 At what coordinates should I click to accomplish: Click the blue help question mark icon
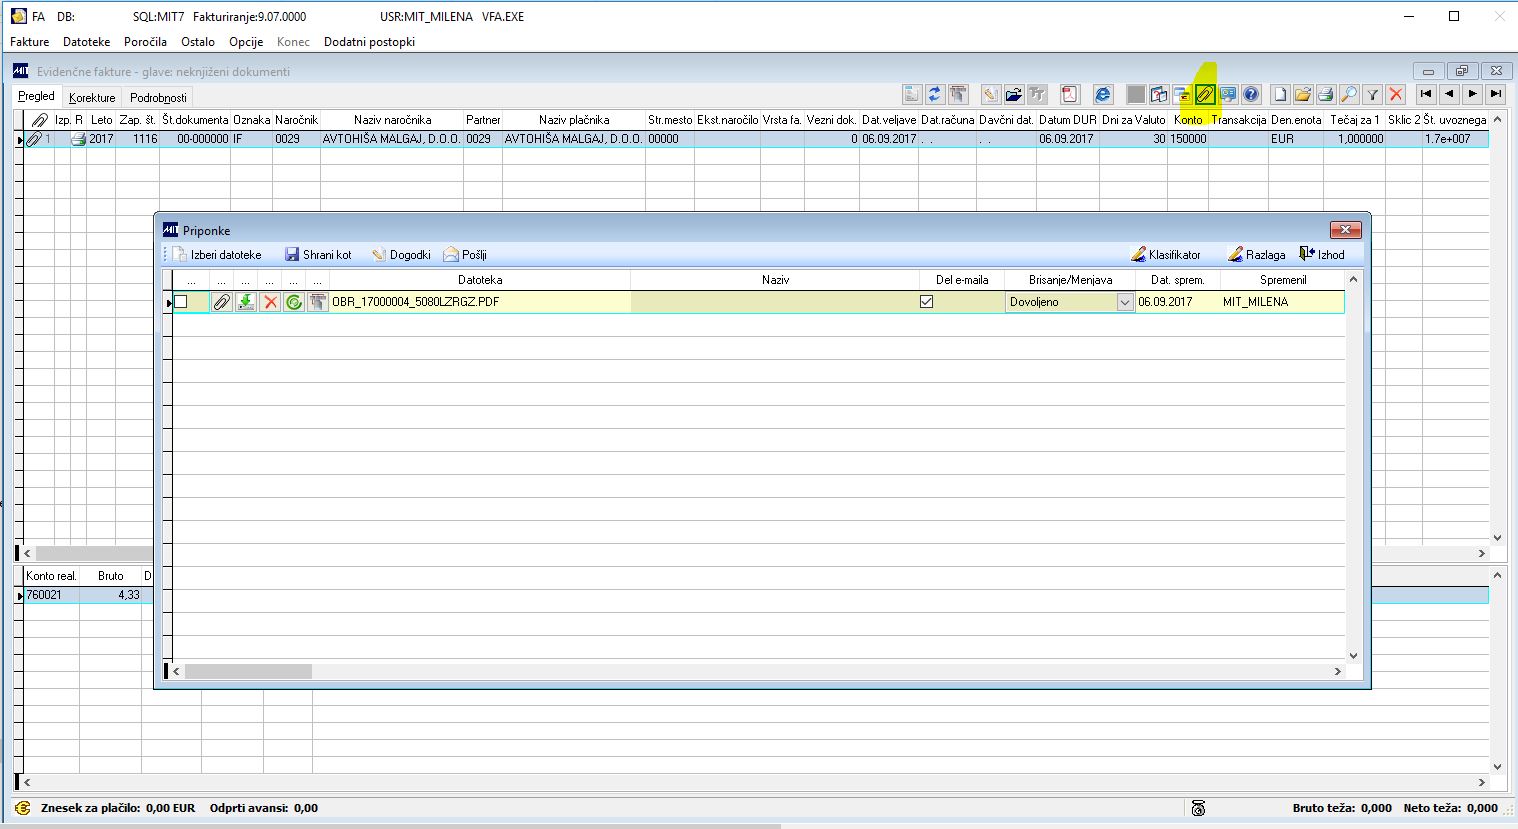1251,95
